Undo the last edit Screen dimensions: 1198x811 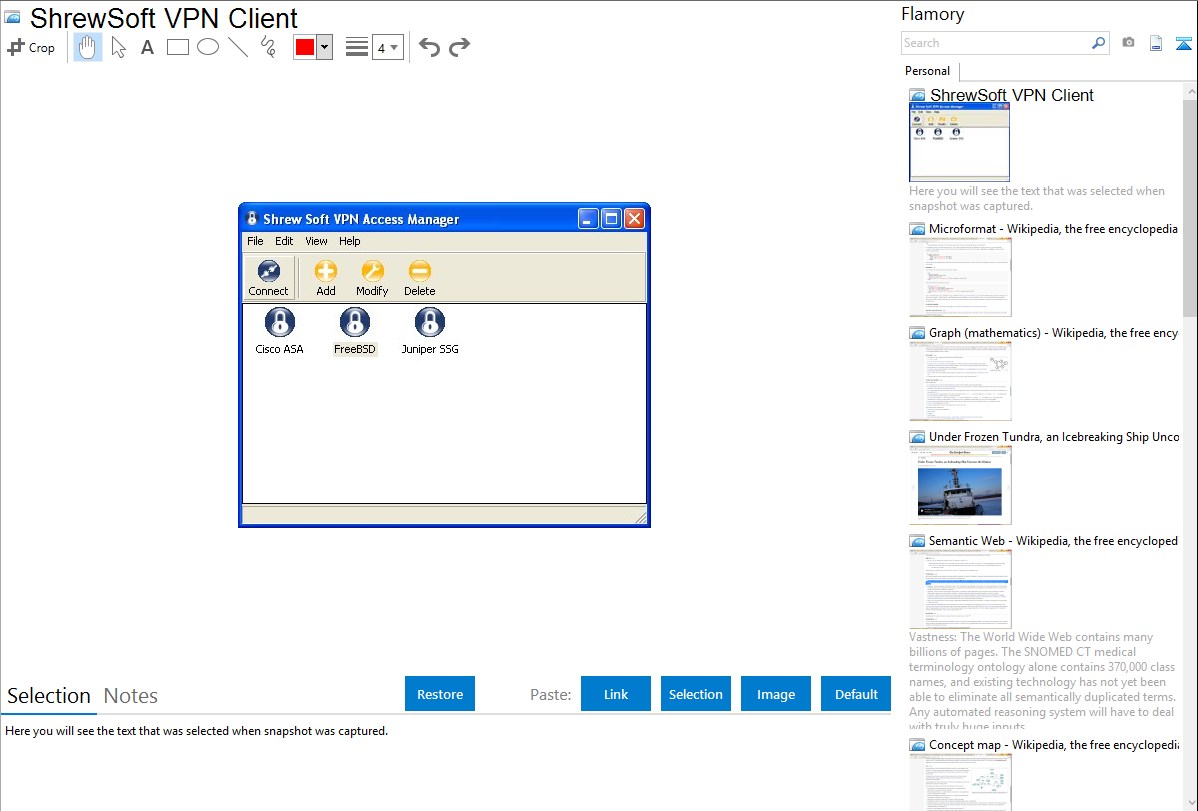pos(429,47)
